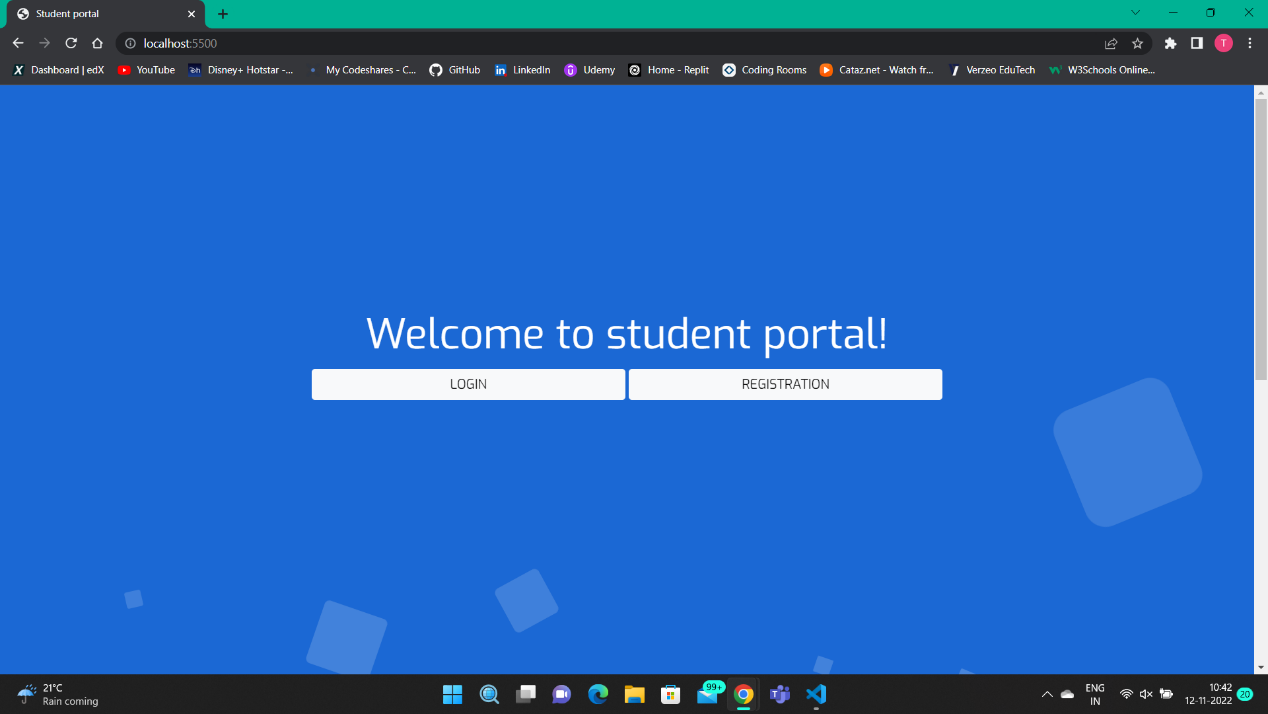1268x714 pixels.
Task: Open the clock showing 10:42
Action: coord(1208,694)
